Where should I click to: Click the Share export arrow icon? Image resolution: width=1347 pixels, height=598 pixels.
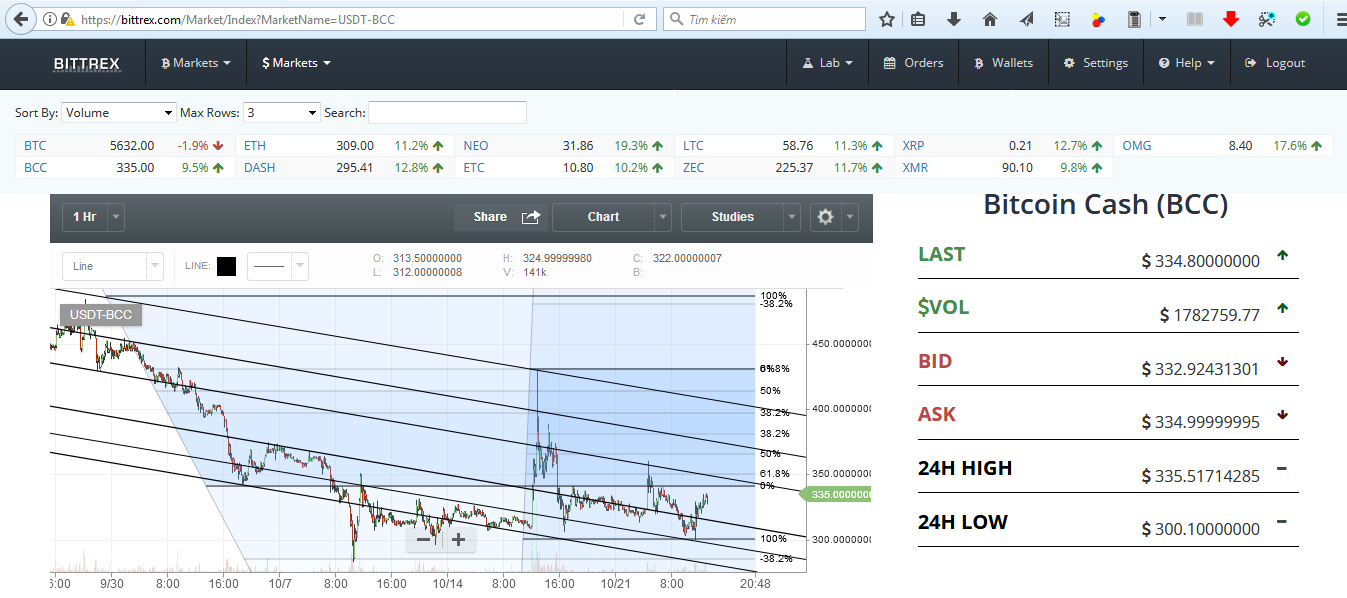point(531,217)
